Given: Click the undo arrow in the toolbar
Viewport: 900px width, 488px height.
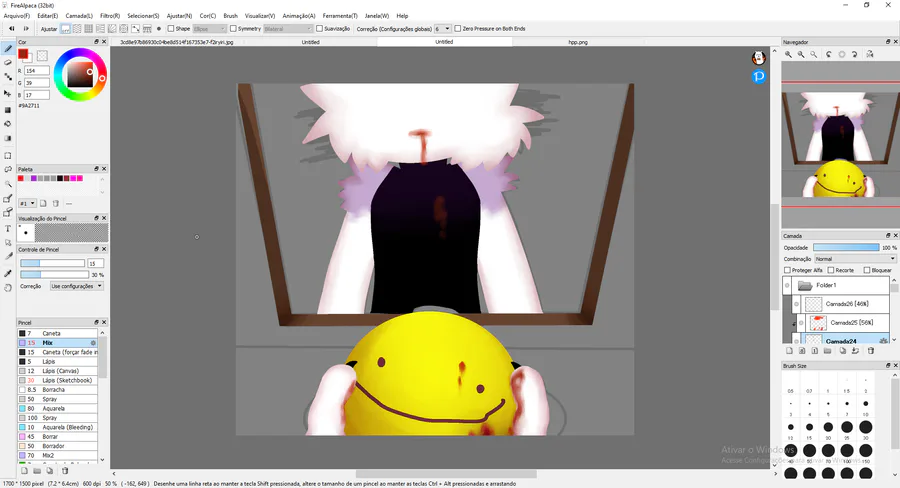Looking at the screenshot, I should tap(11, 29).
